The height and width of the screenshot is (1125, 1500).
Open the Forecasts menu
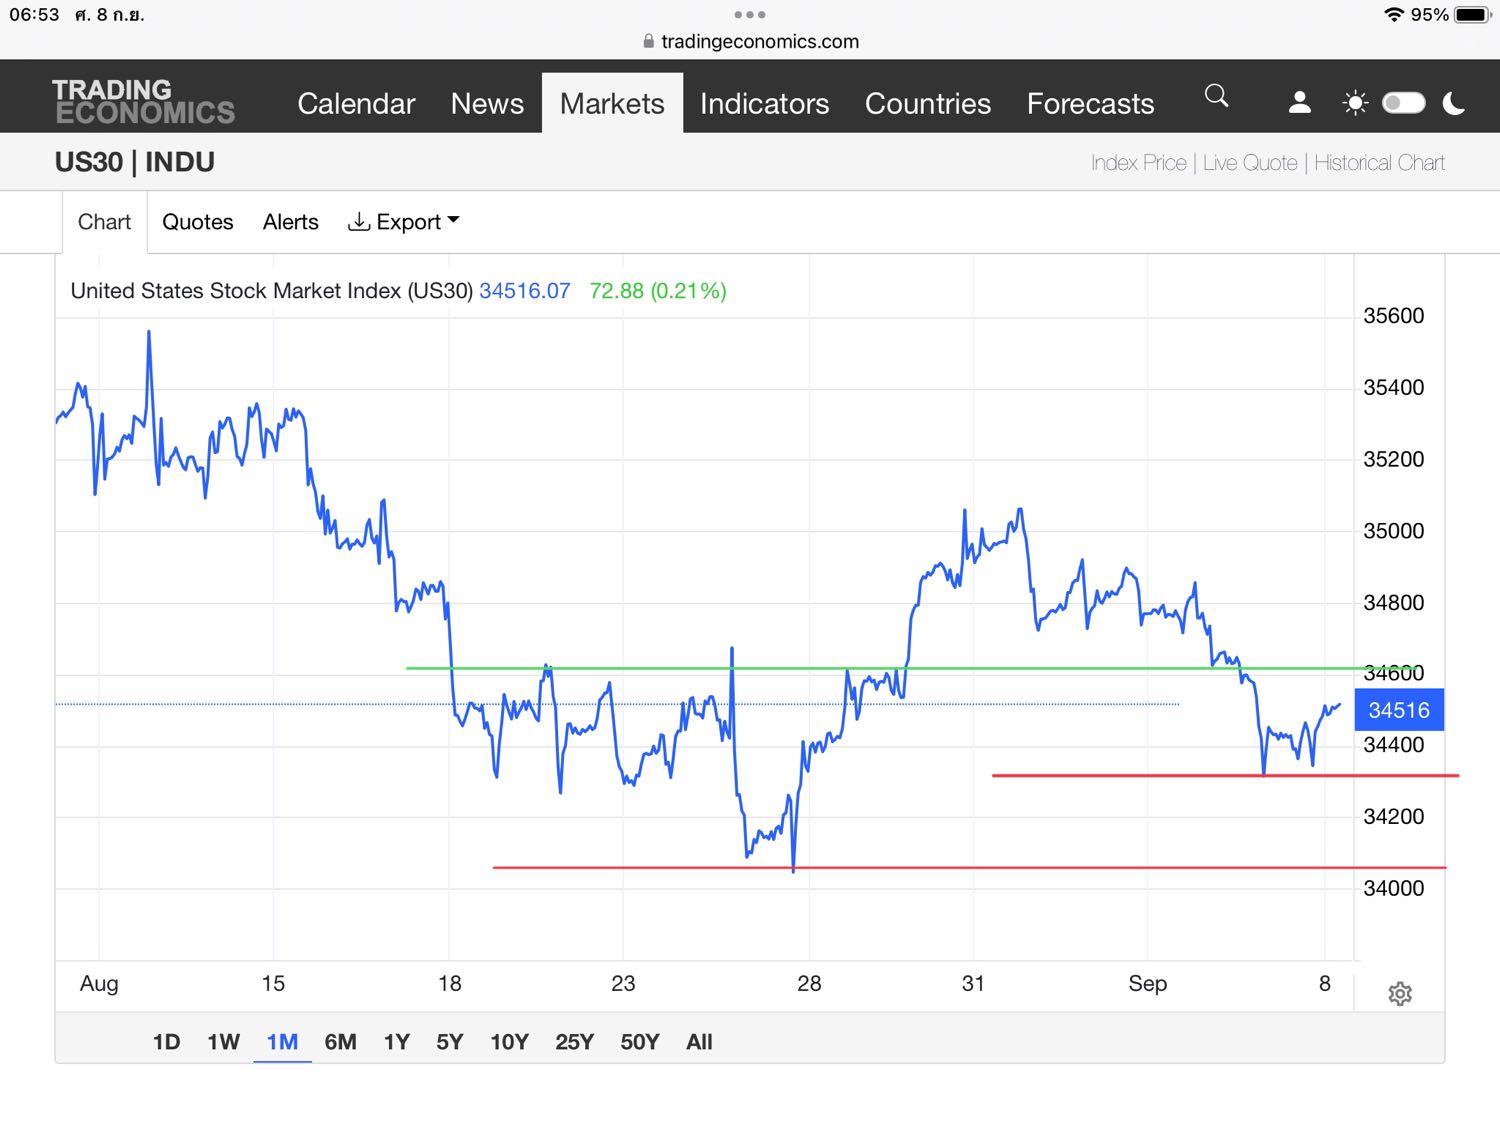(1090, 104)
